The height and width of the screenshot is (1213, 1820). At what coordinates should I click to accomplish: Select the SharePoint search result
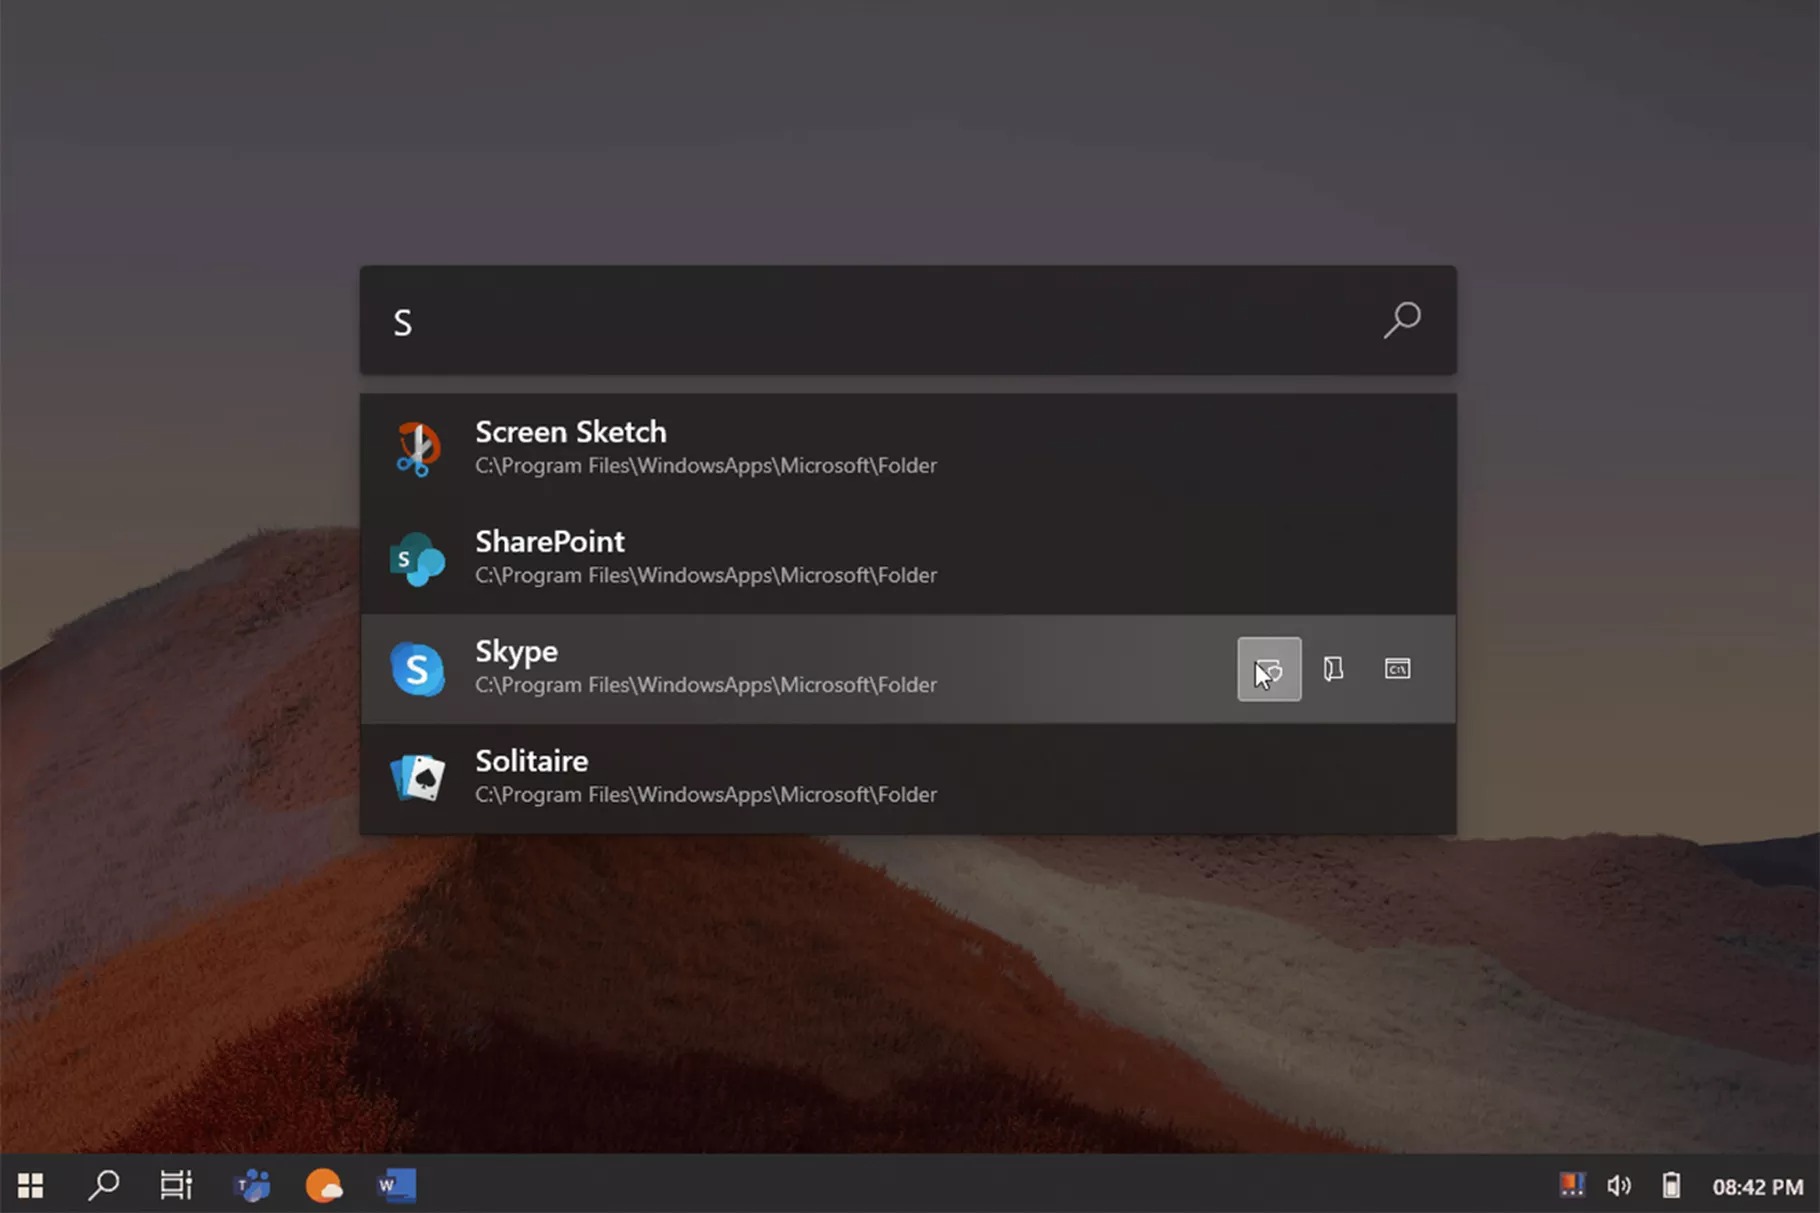pyautogui.click(x=550, y=542)
